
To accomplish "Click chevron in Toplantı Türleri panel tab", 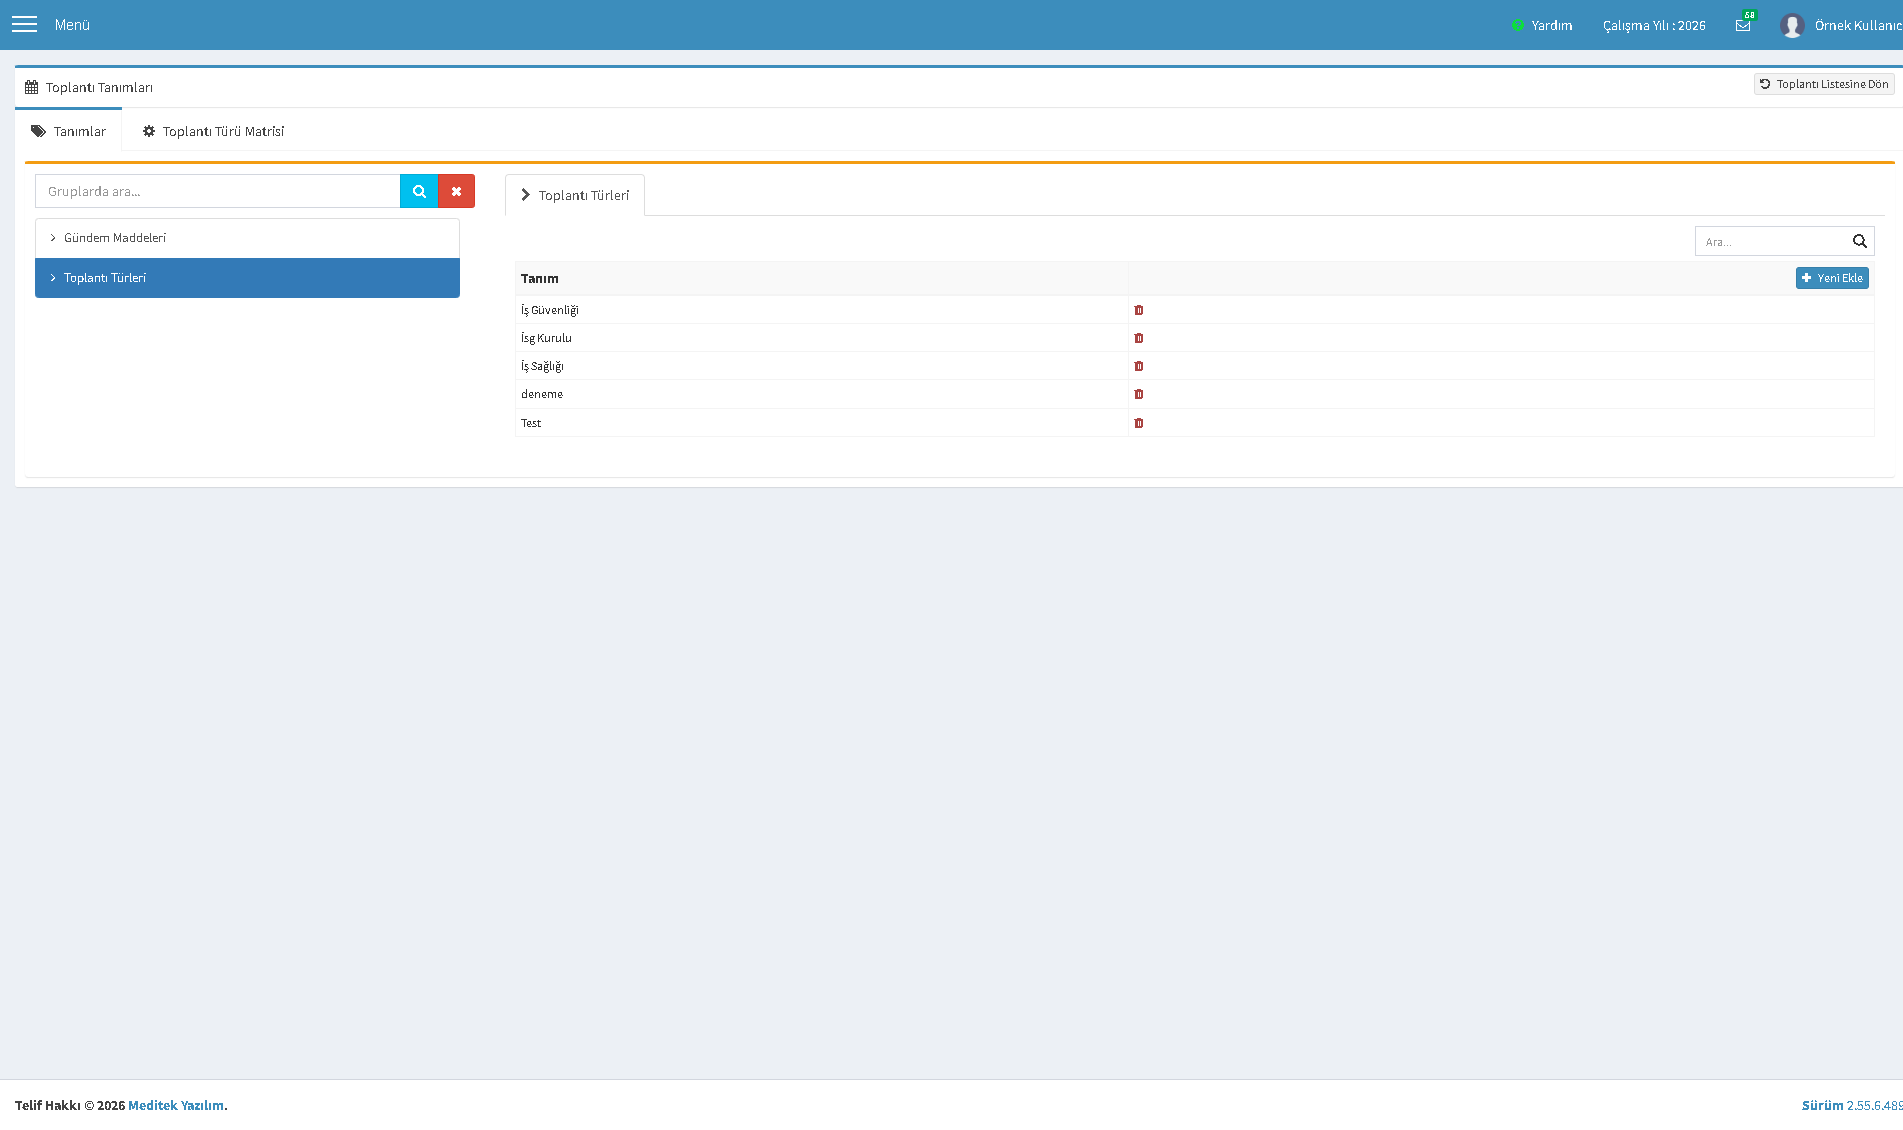I will click(525, 195).
